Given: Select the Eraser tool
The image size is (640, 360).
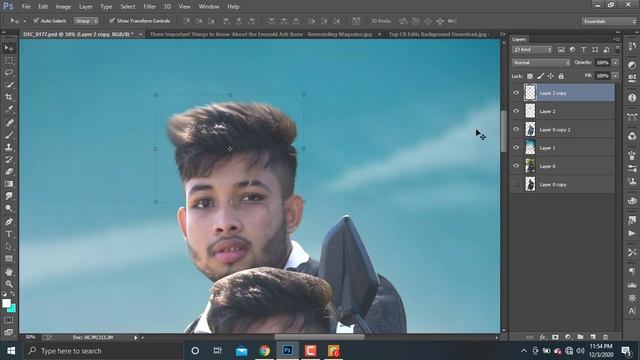Looking at the screenshot, I should (x=9, y=171).
